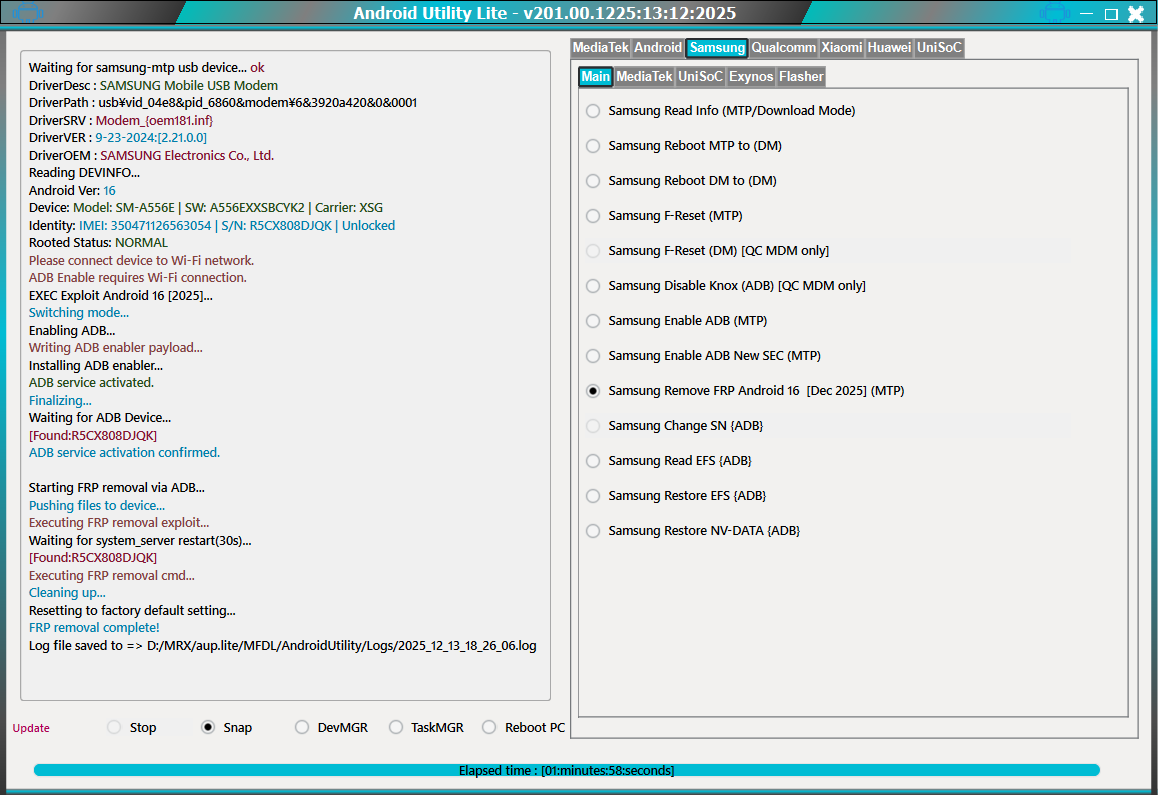Click the Android robot icon beside minimize button
Screen dimensions: 1158x795
pos(1054,13)
